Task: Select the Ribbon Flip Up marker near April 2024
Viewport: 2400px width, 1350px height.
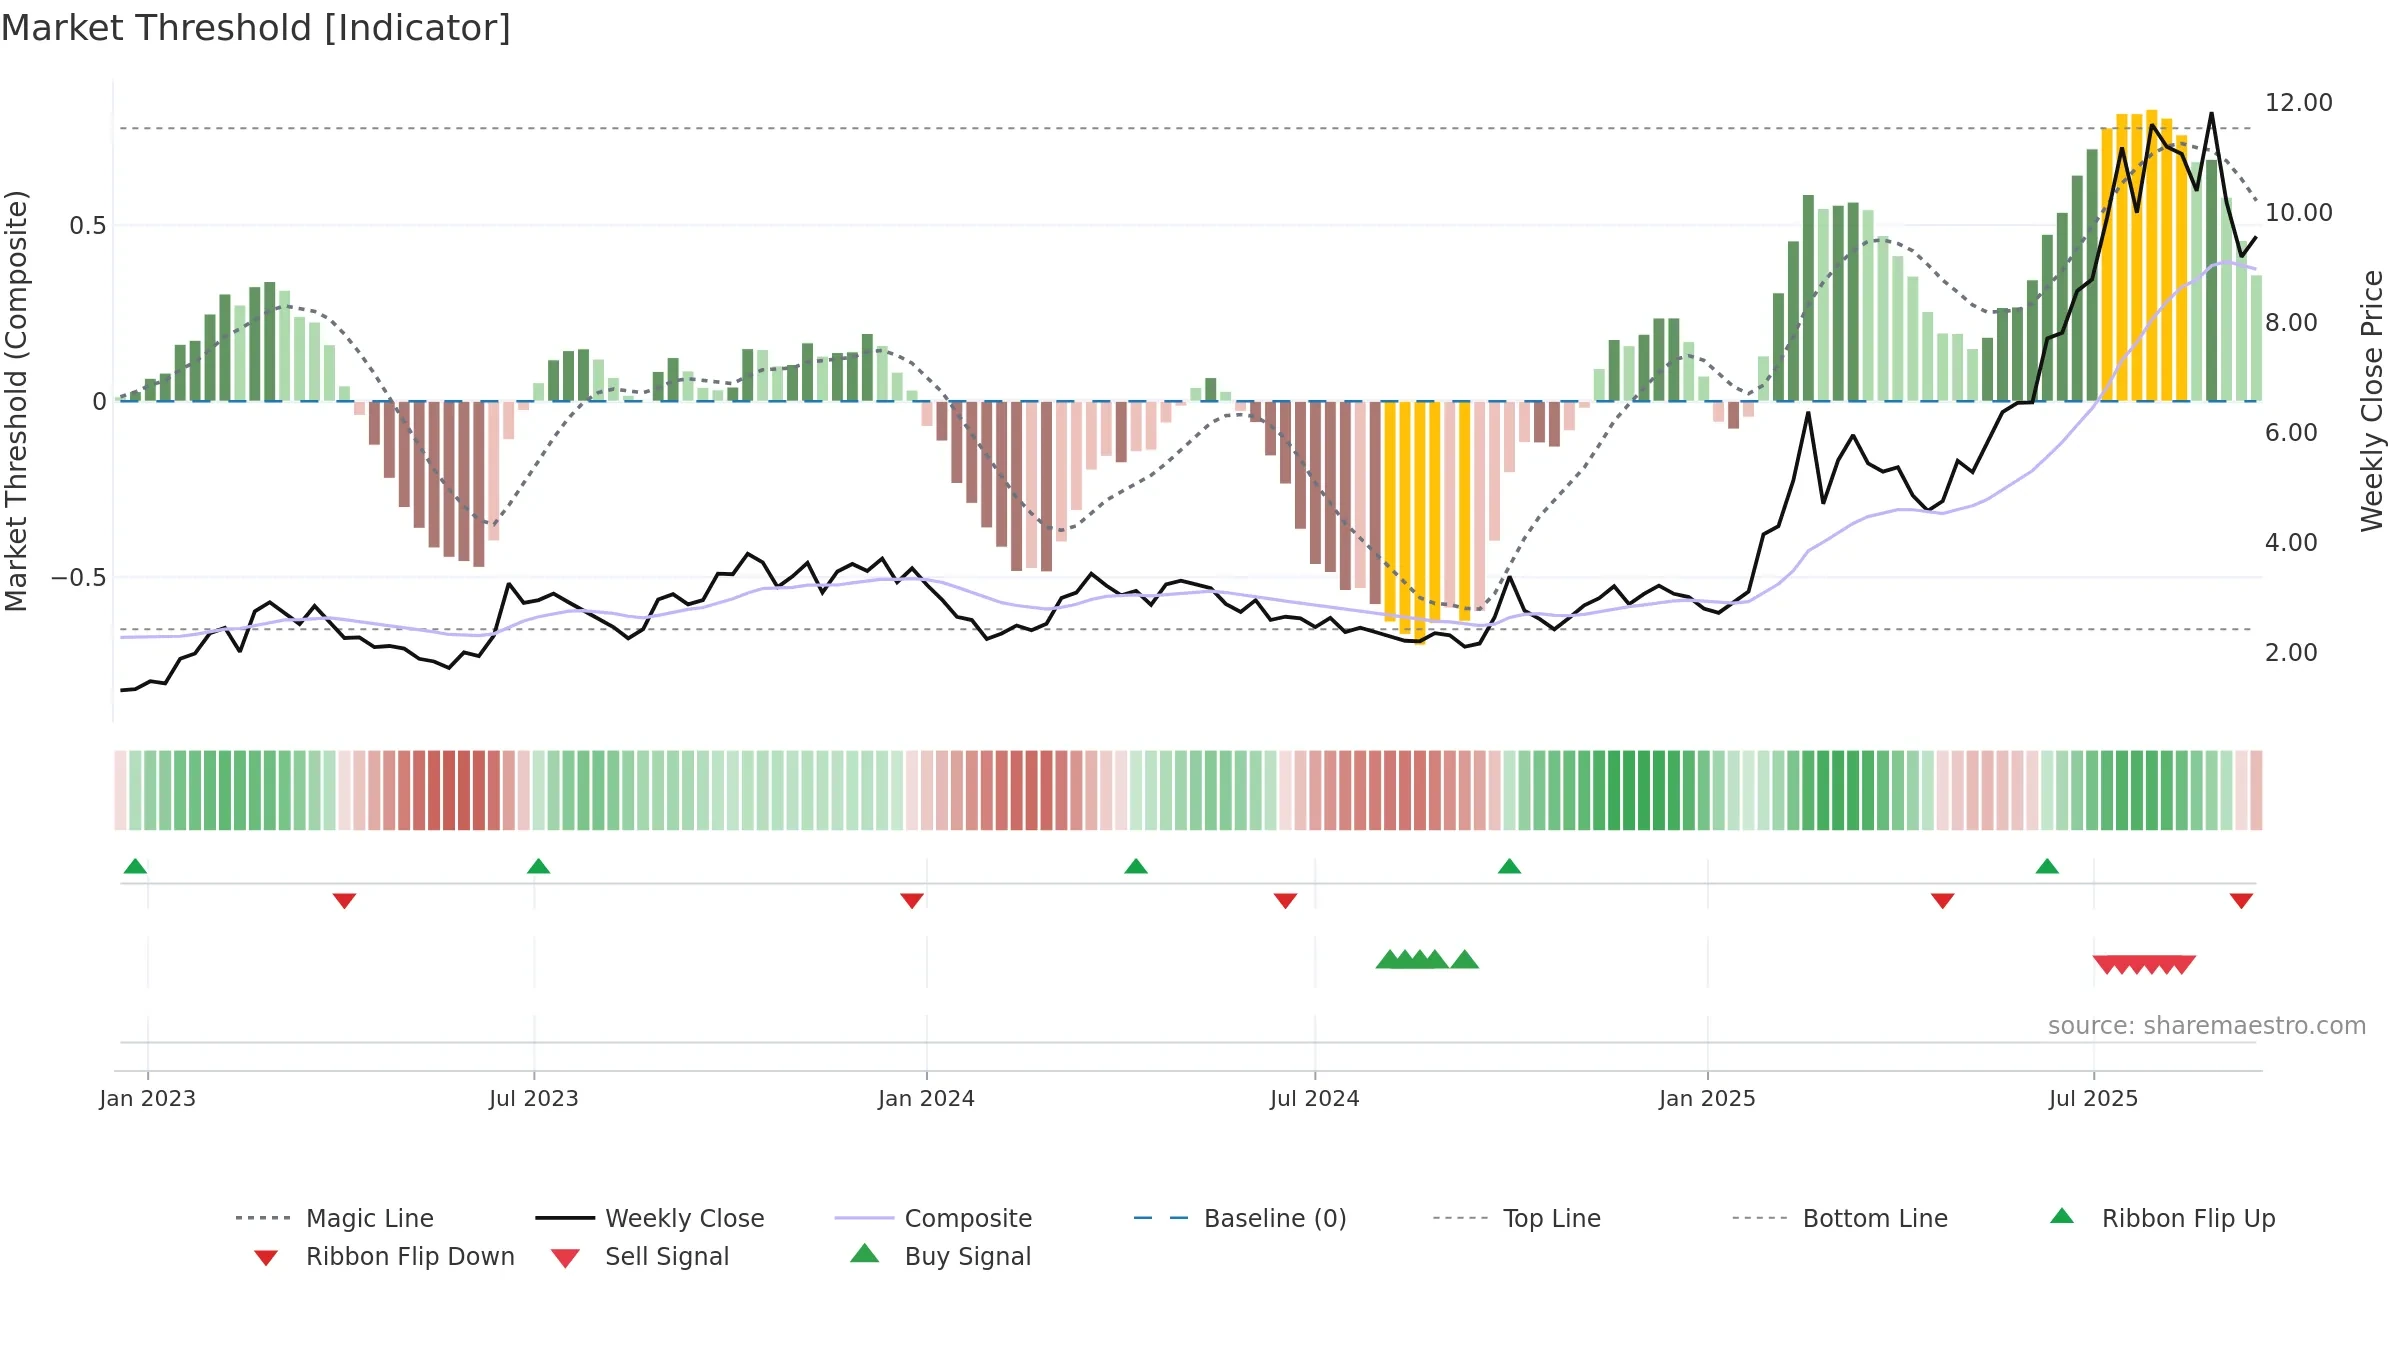Action: click(1136, 866)
